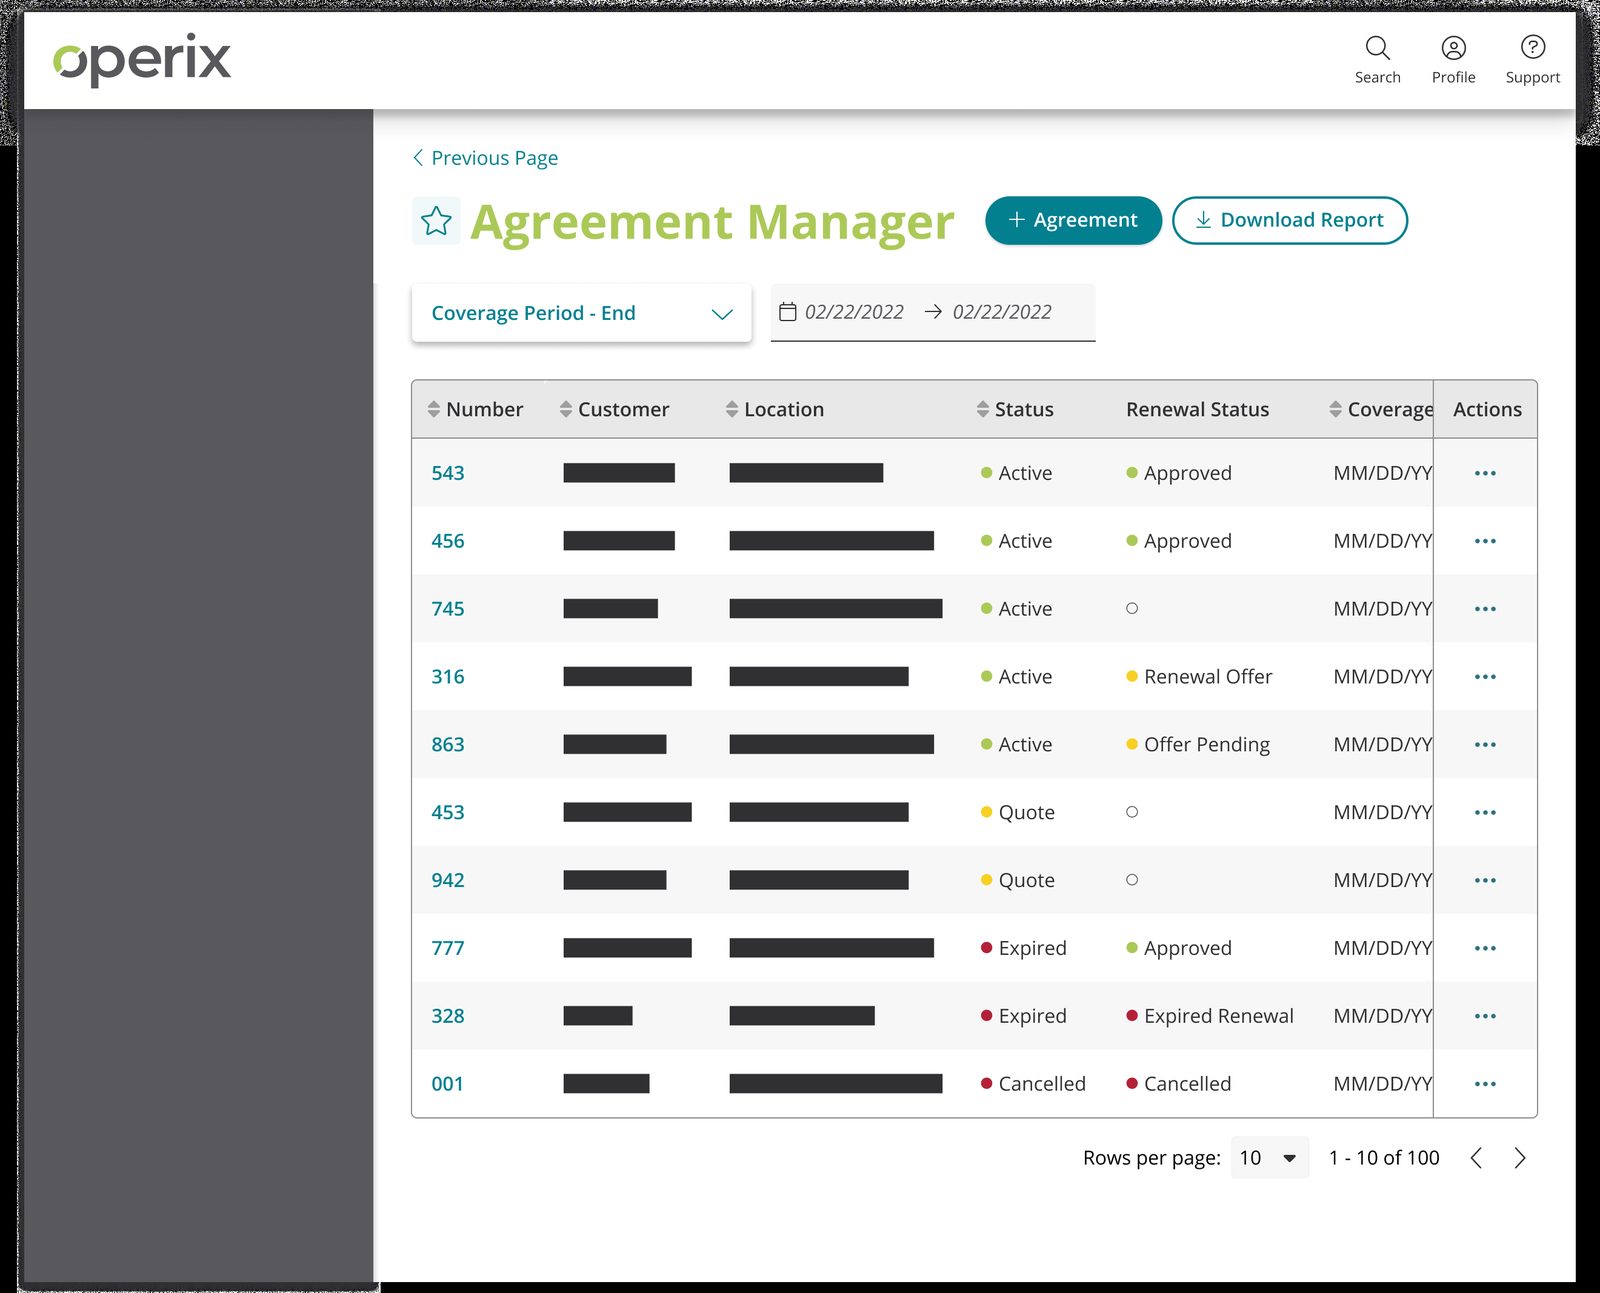Open agreement number 316
The height and width of the screenshot is (1293, 1600).
click(x=448, y=677)
